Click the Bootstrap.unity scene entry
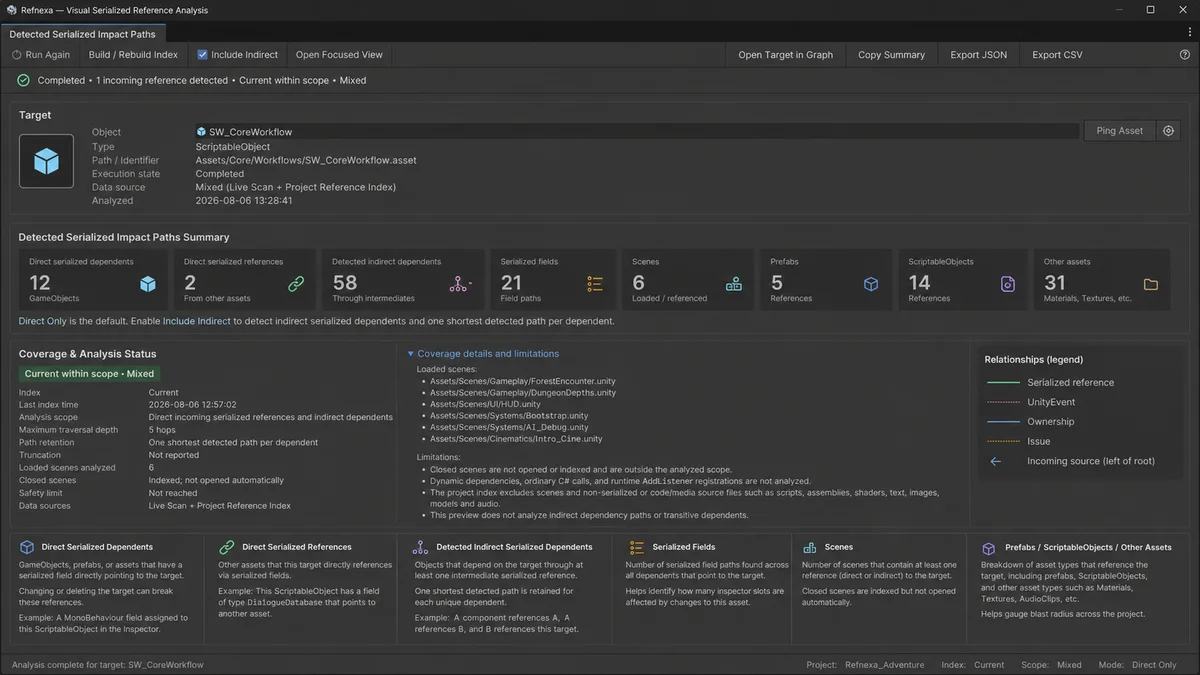The width and height of the screenshot is (1200, 675). [509, 415]
